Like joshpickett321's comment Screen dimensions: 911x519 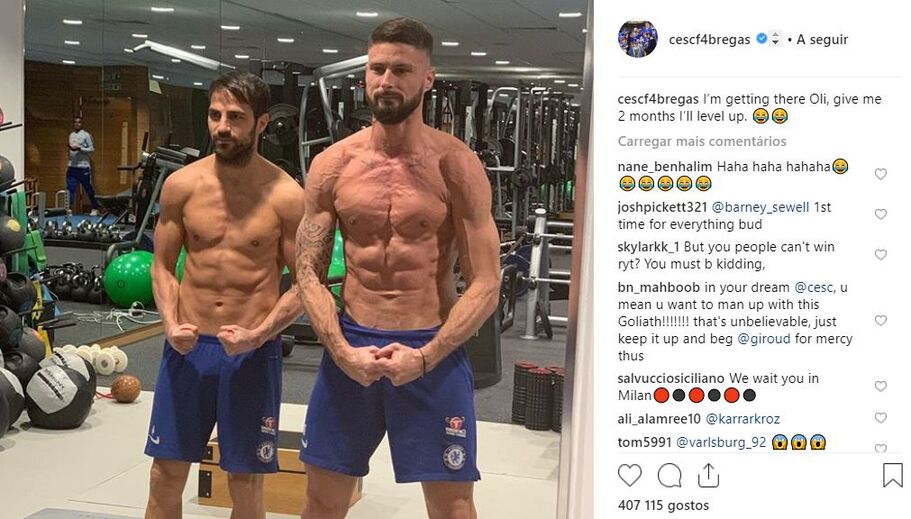click(x=881, y=214)
